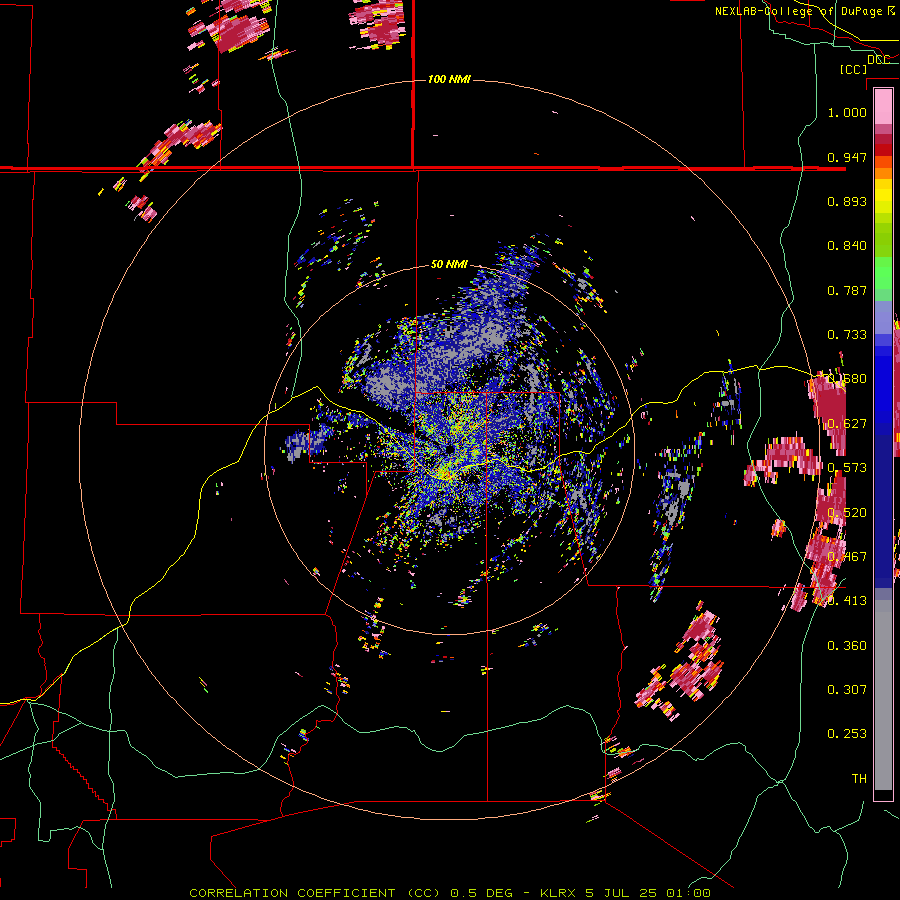Pick the dark red color bar segment
Viewport: 900px width, 900px height.
click(883, 150)
